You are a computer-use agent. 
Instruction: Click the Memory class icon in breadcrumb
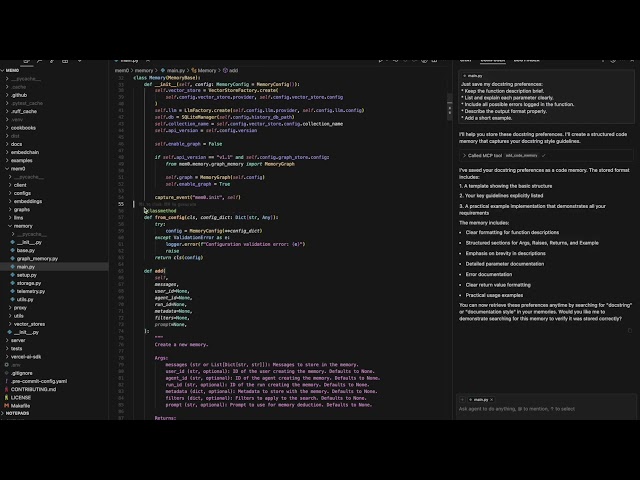(194, 70)
